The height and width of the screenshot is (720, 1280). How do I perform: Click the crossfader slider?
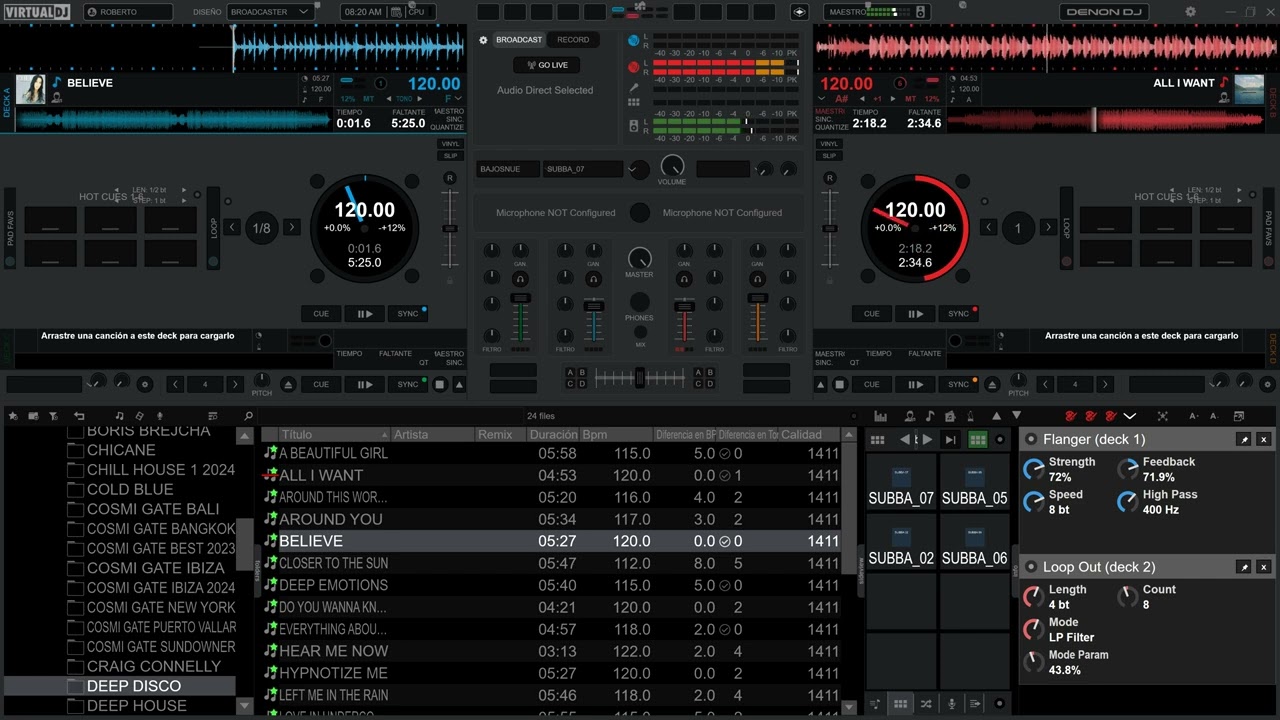(640, 378)
